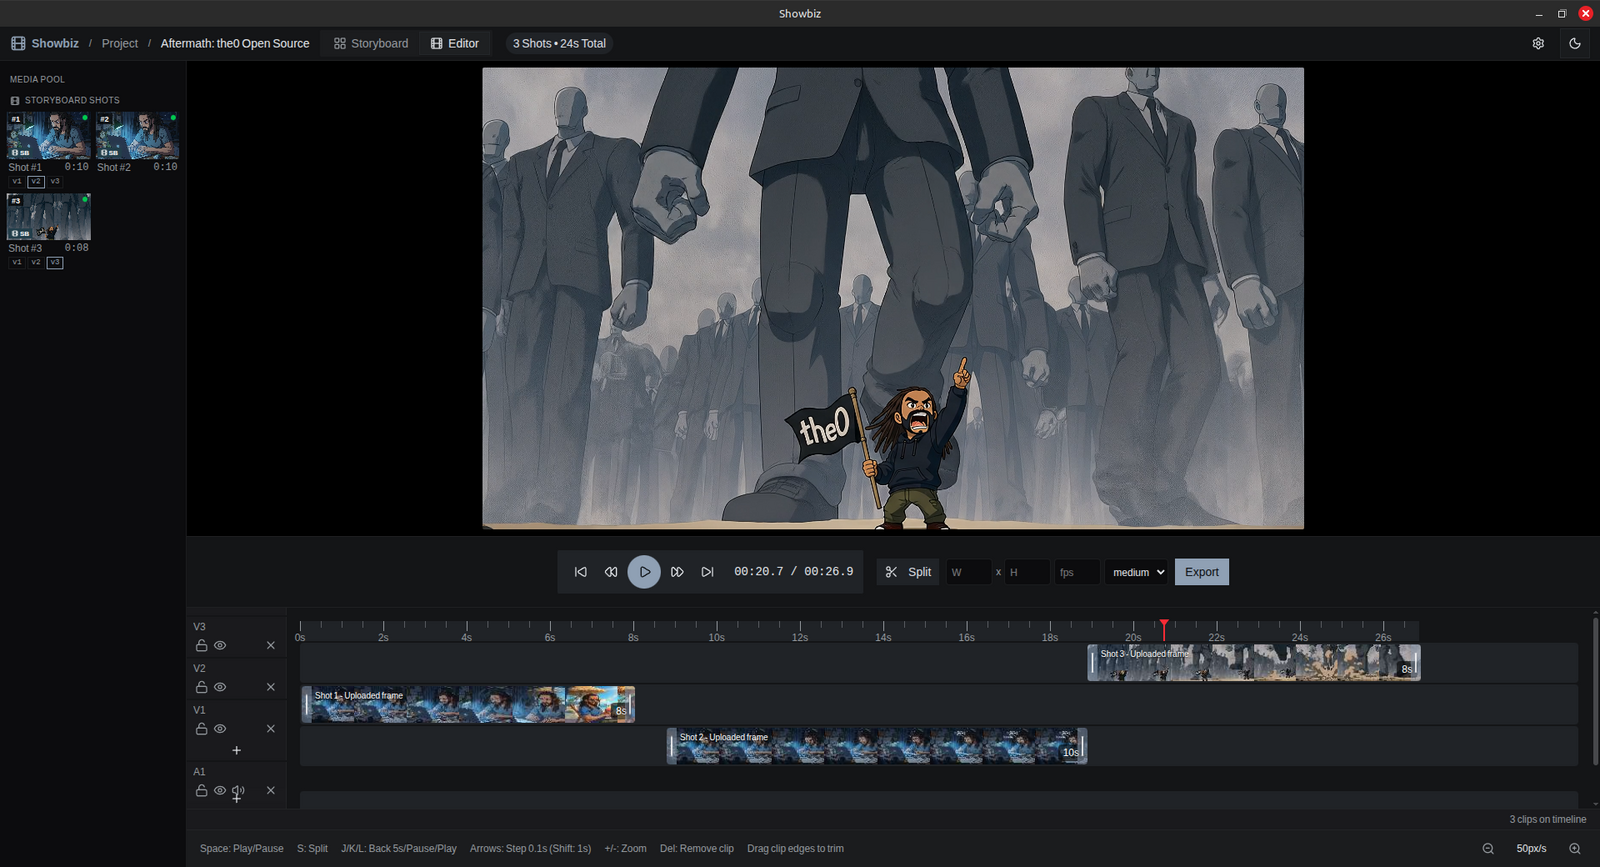Toggle the lock on track V1
This screenshot has height=867, width=1600.
point(201,728)
